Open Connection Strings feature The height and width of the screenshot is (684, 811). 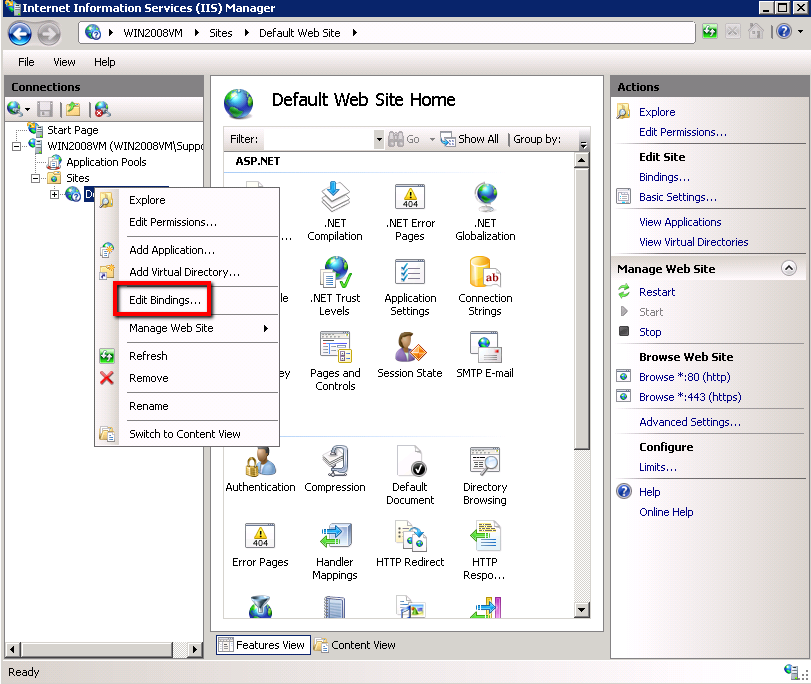[x=485, y=287]
